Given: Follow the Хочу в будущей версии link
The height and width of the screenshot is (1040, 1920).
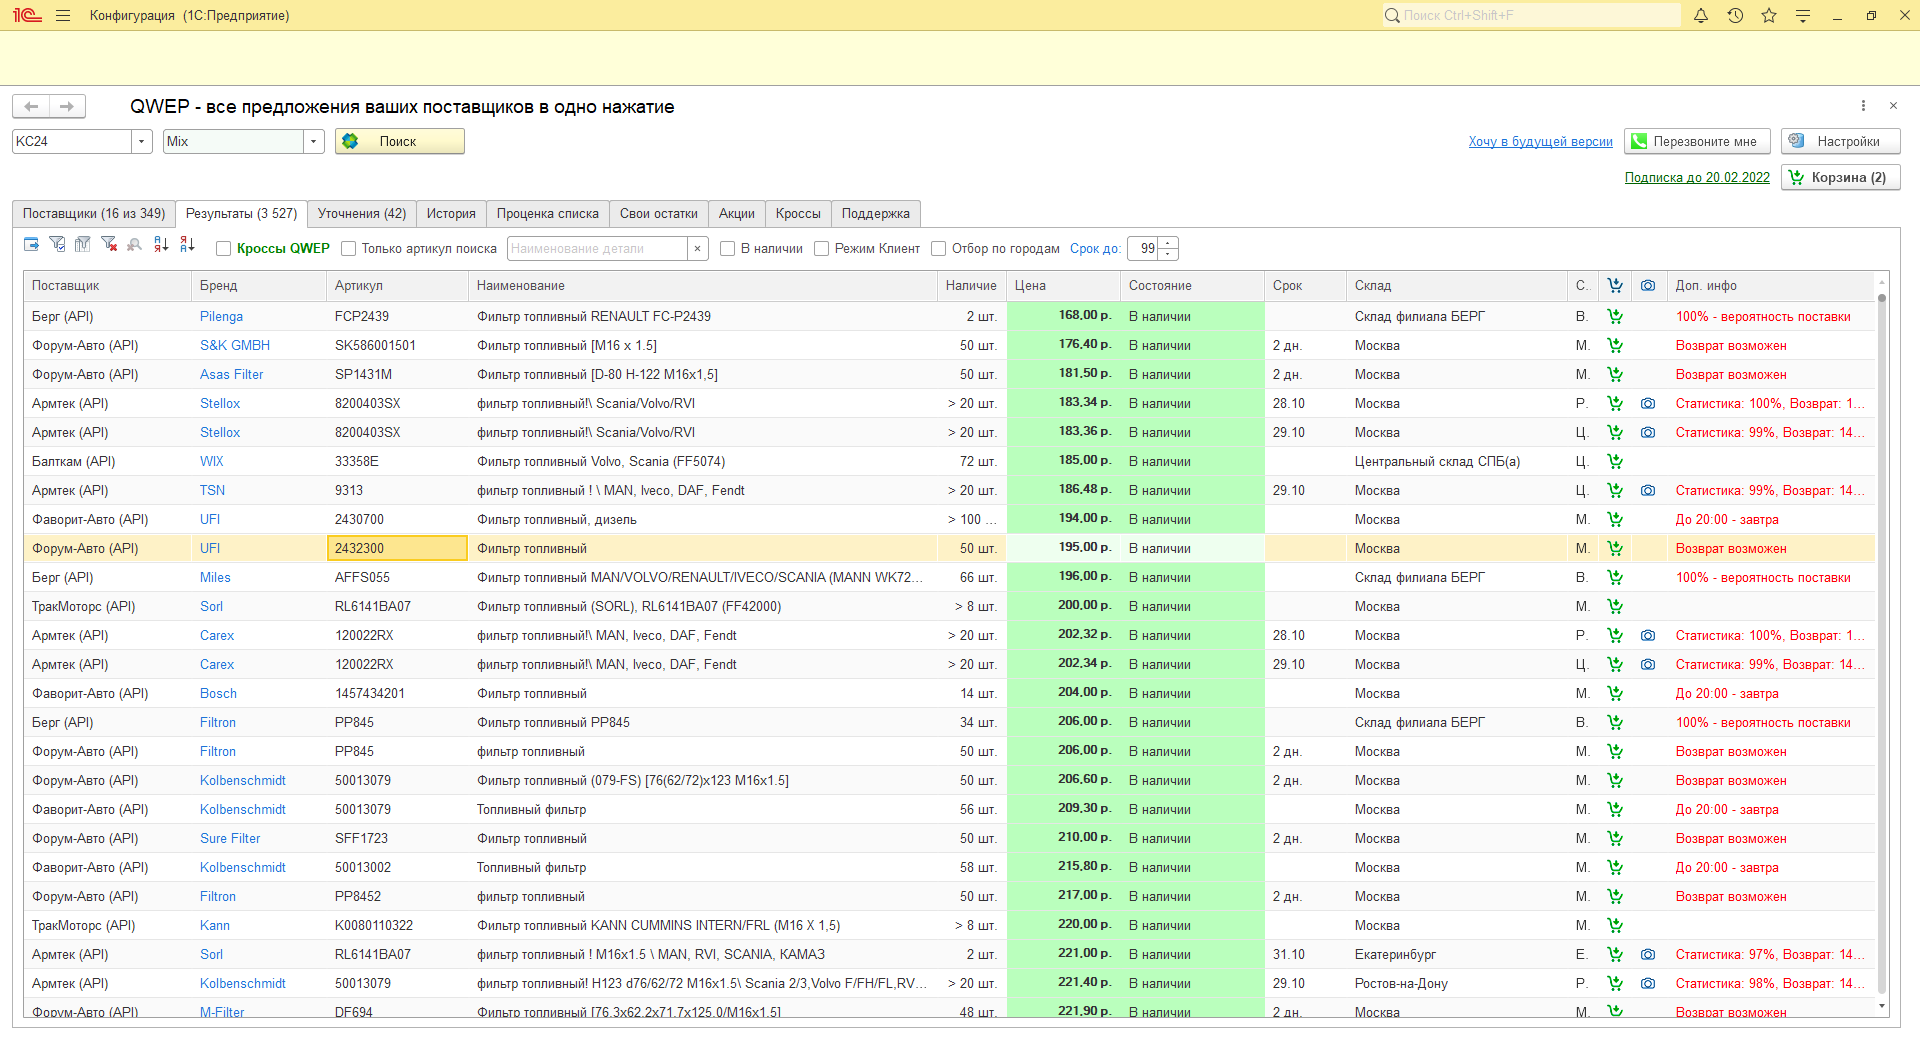Looking at the screenshot, I should pos(1541,141).
